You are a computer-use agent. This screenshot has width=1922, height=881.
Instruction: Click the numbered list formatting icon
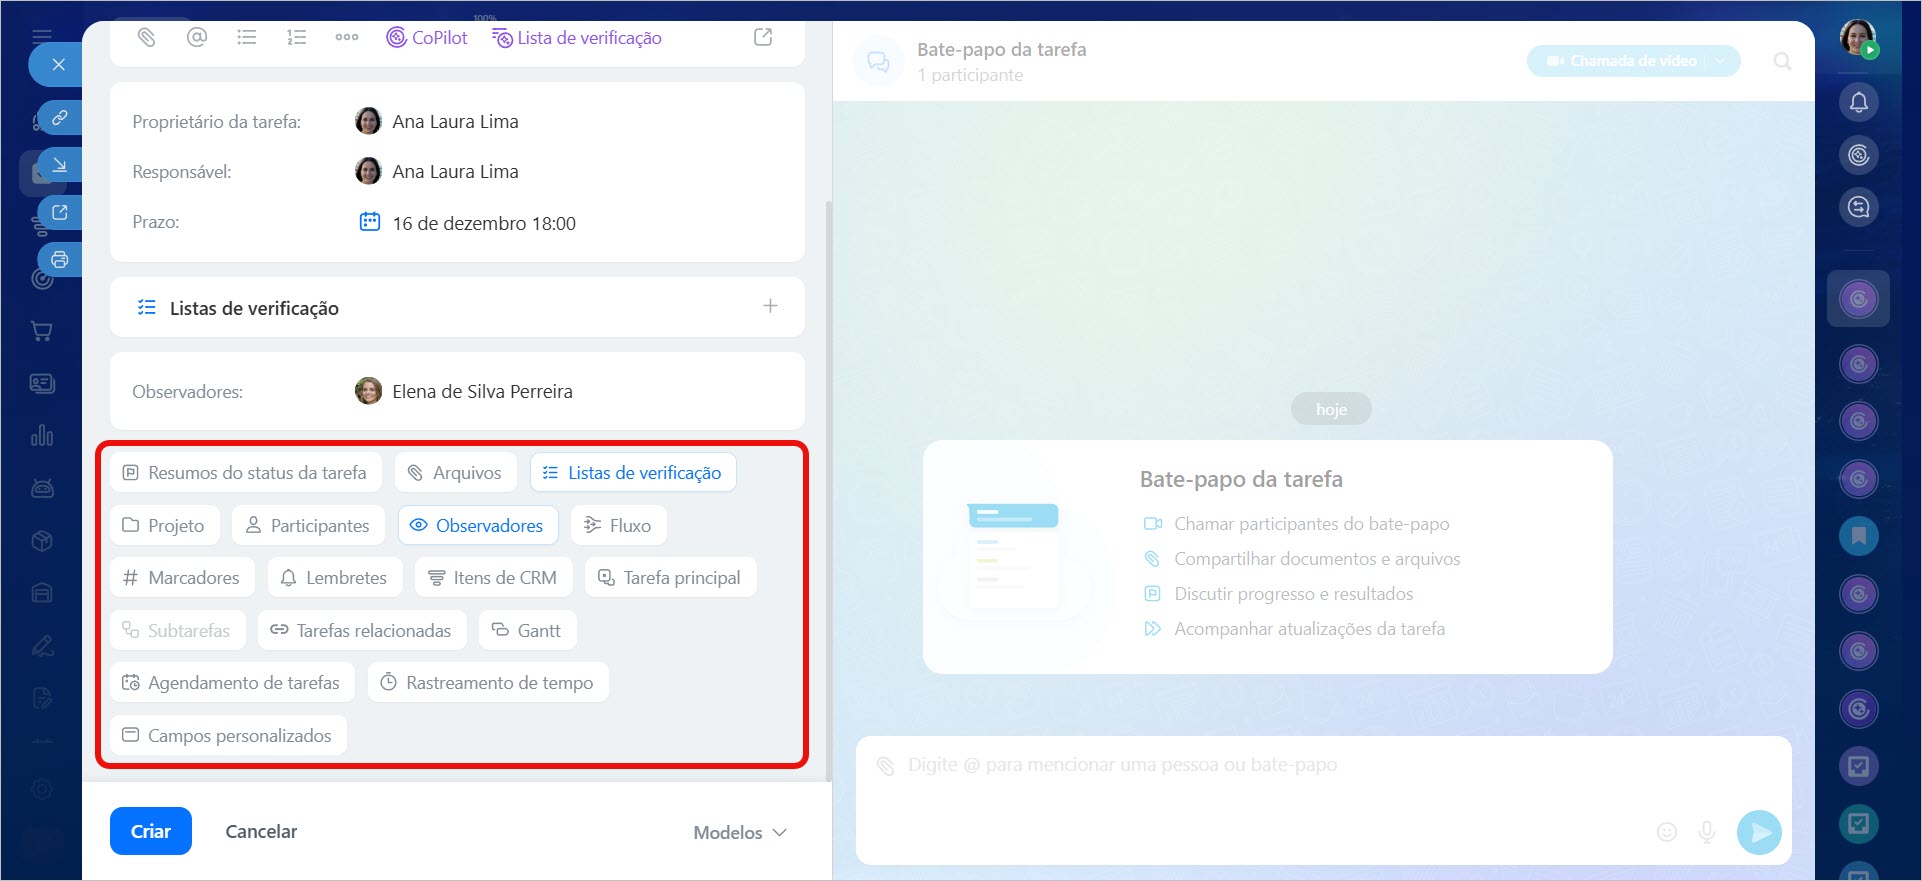tap(297, 38)
